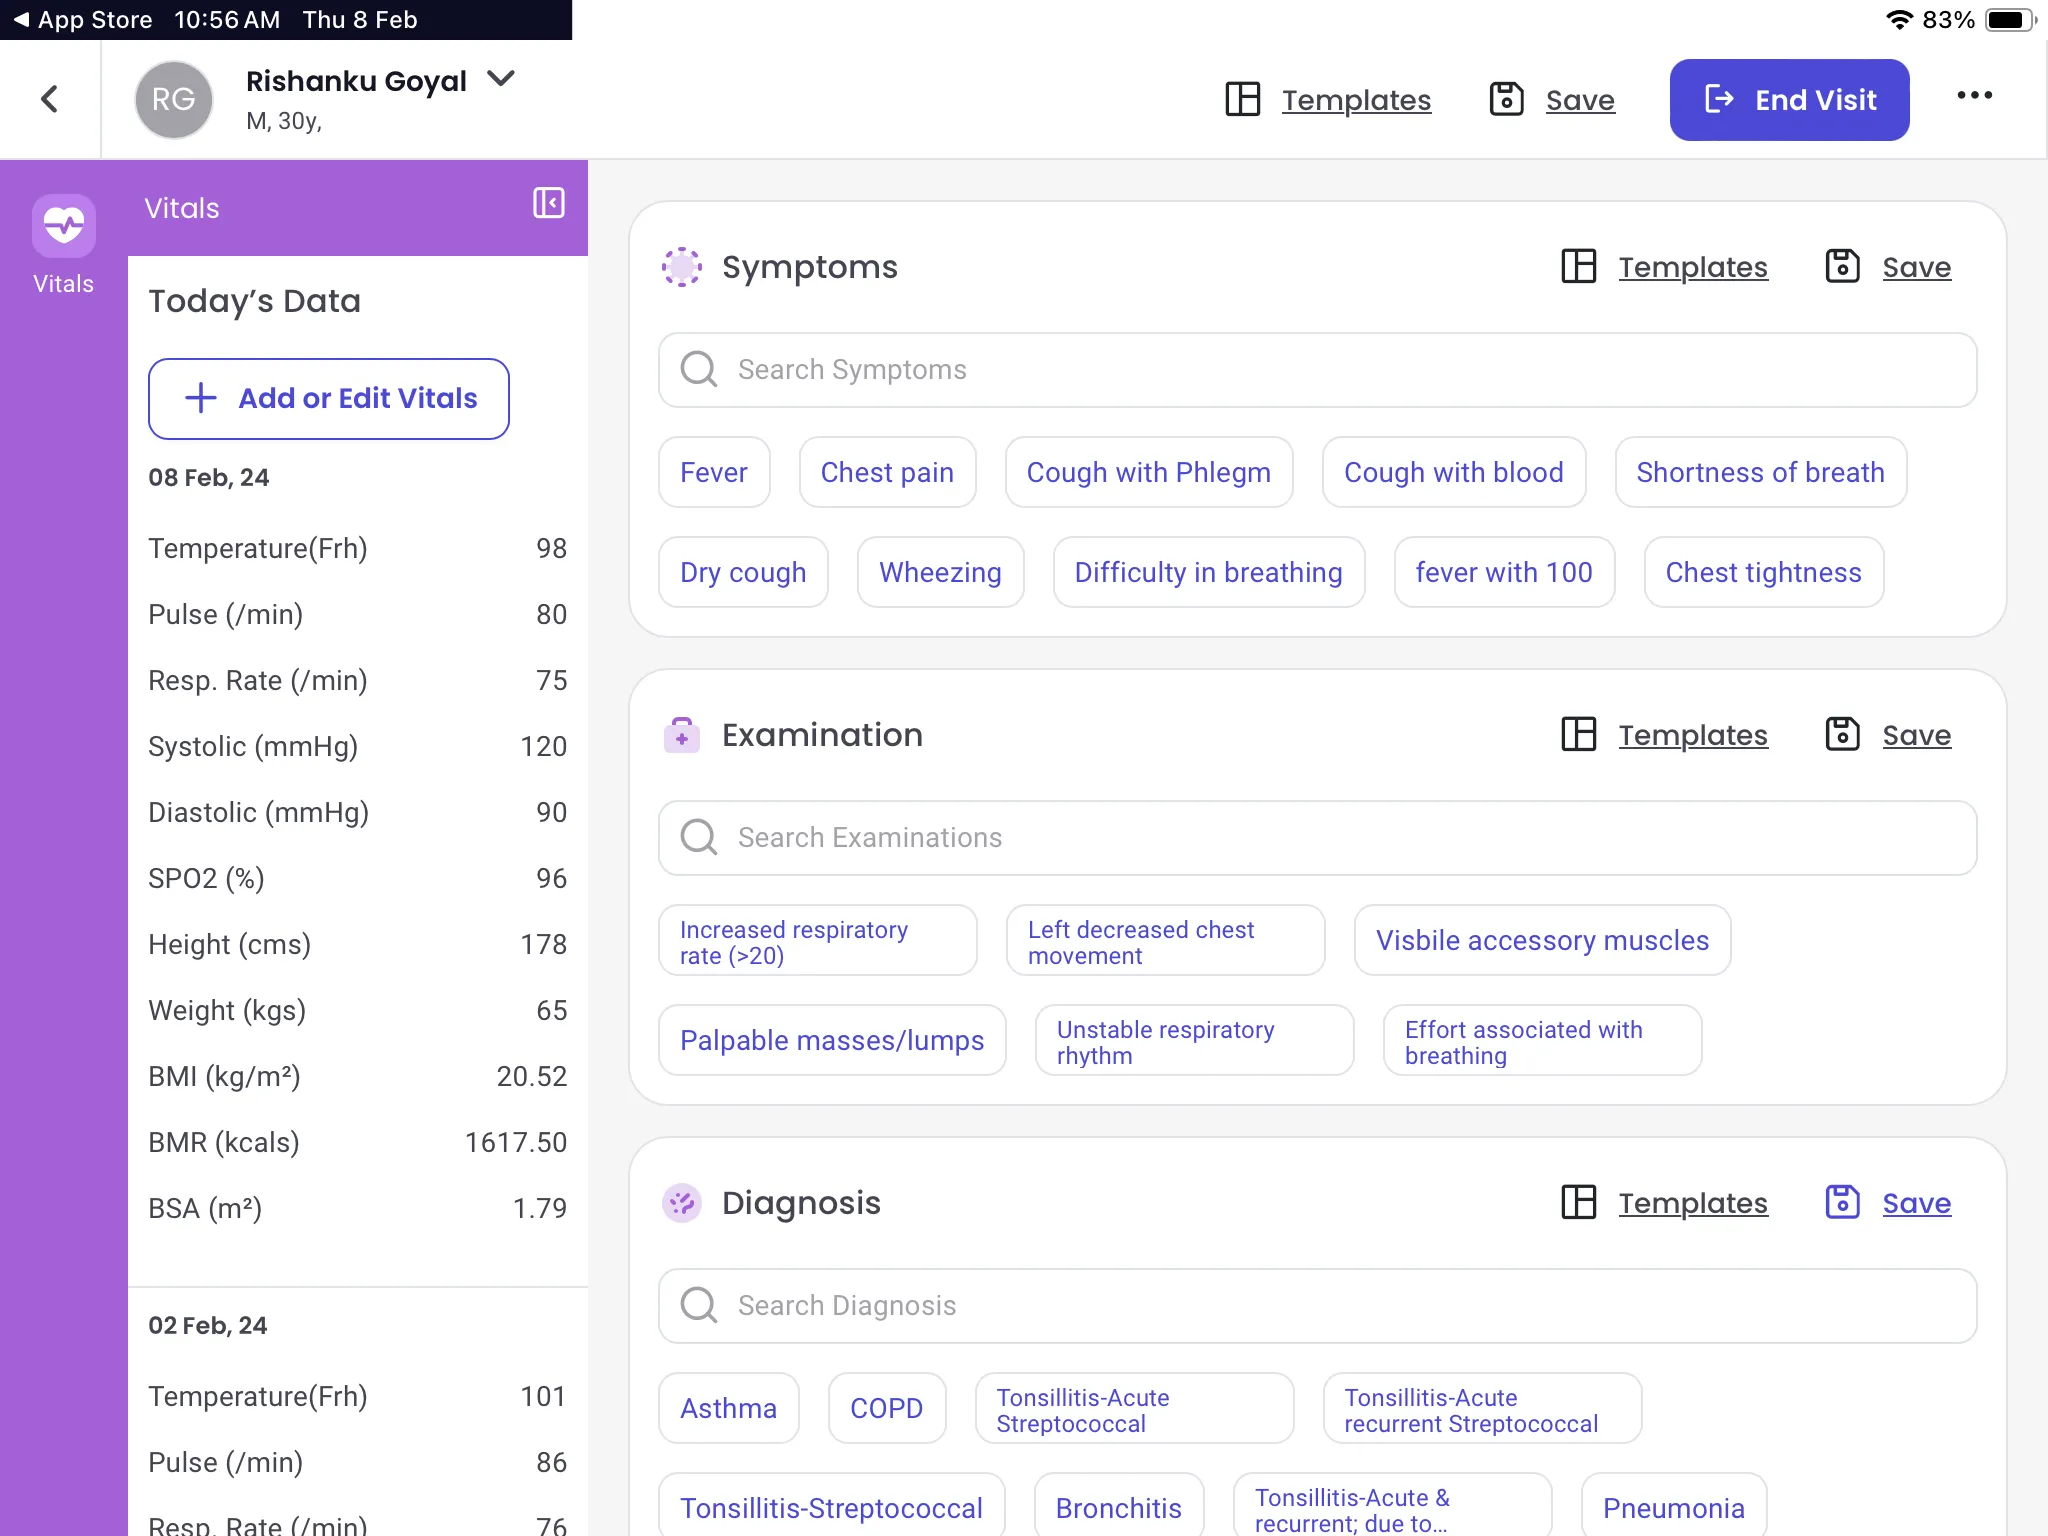2048x1536 pixels.
Task: Select Difficulty in breathing chip
Action: [1208, 572]
